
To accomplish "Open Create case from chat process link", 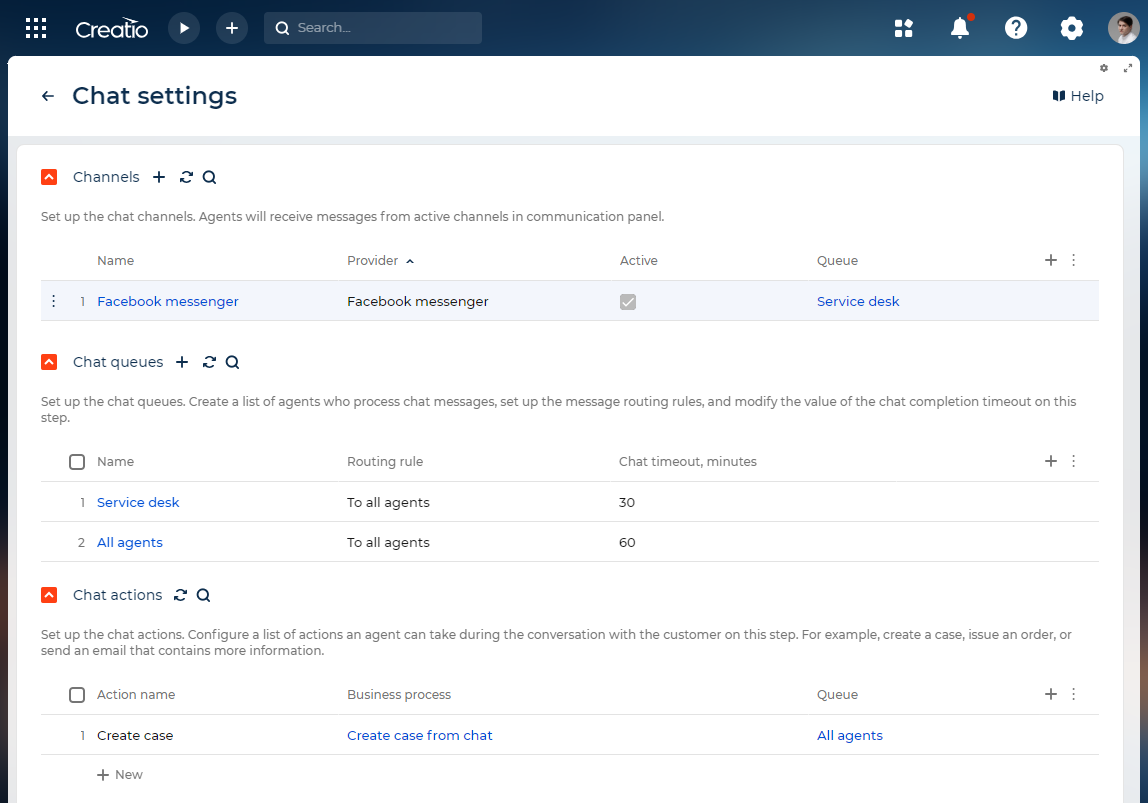I will [x=420, y=736].
